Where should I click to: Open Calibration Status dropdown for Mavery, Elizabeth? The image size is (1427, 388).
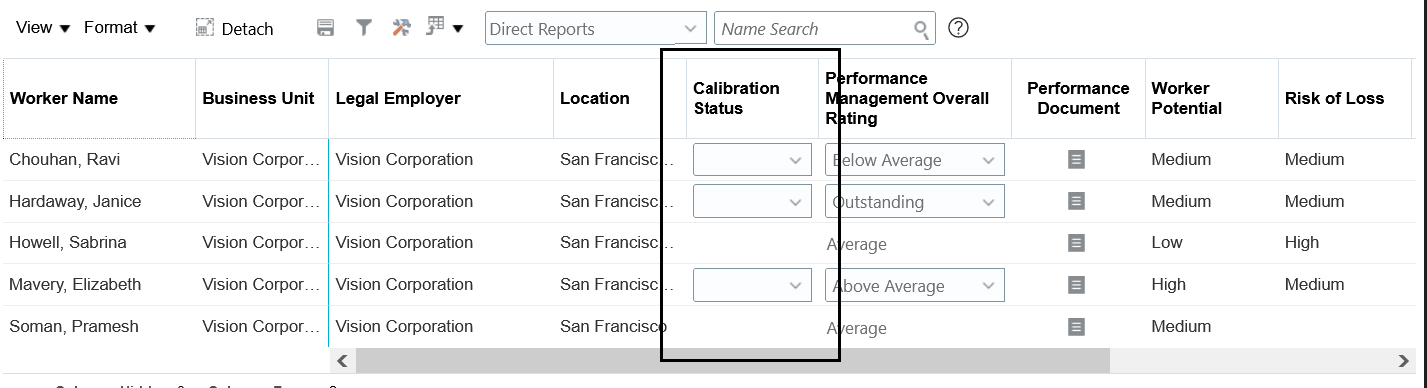pos(752,286)
